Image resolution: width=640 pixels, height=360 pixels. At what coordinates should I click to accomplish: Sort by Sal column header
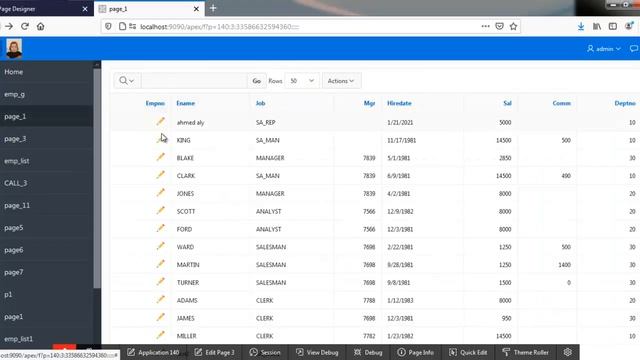[x=507, y=103]
